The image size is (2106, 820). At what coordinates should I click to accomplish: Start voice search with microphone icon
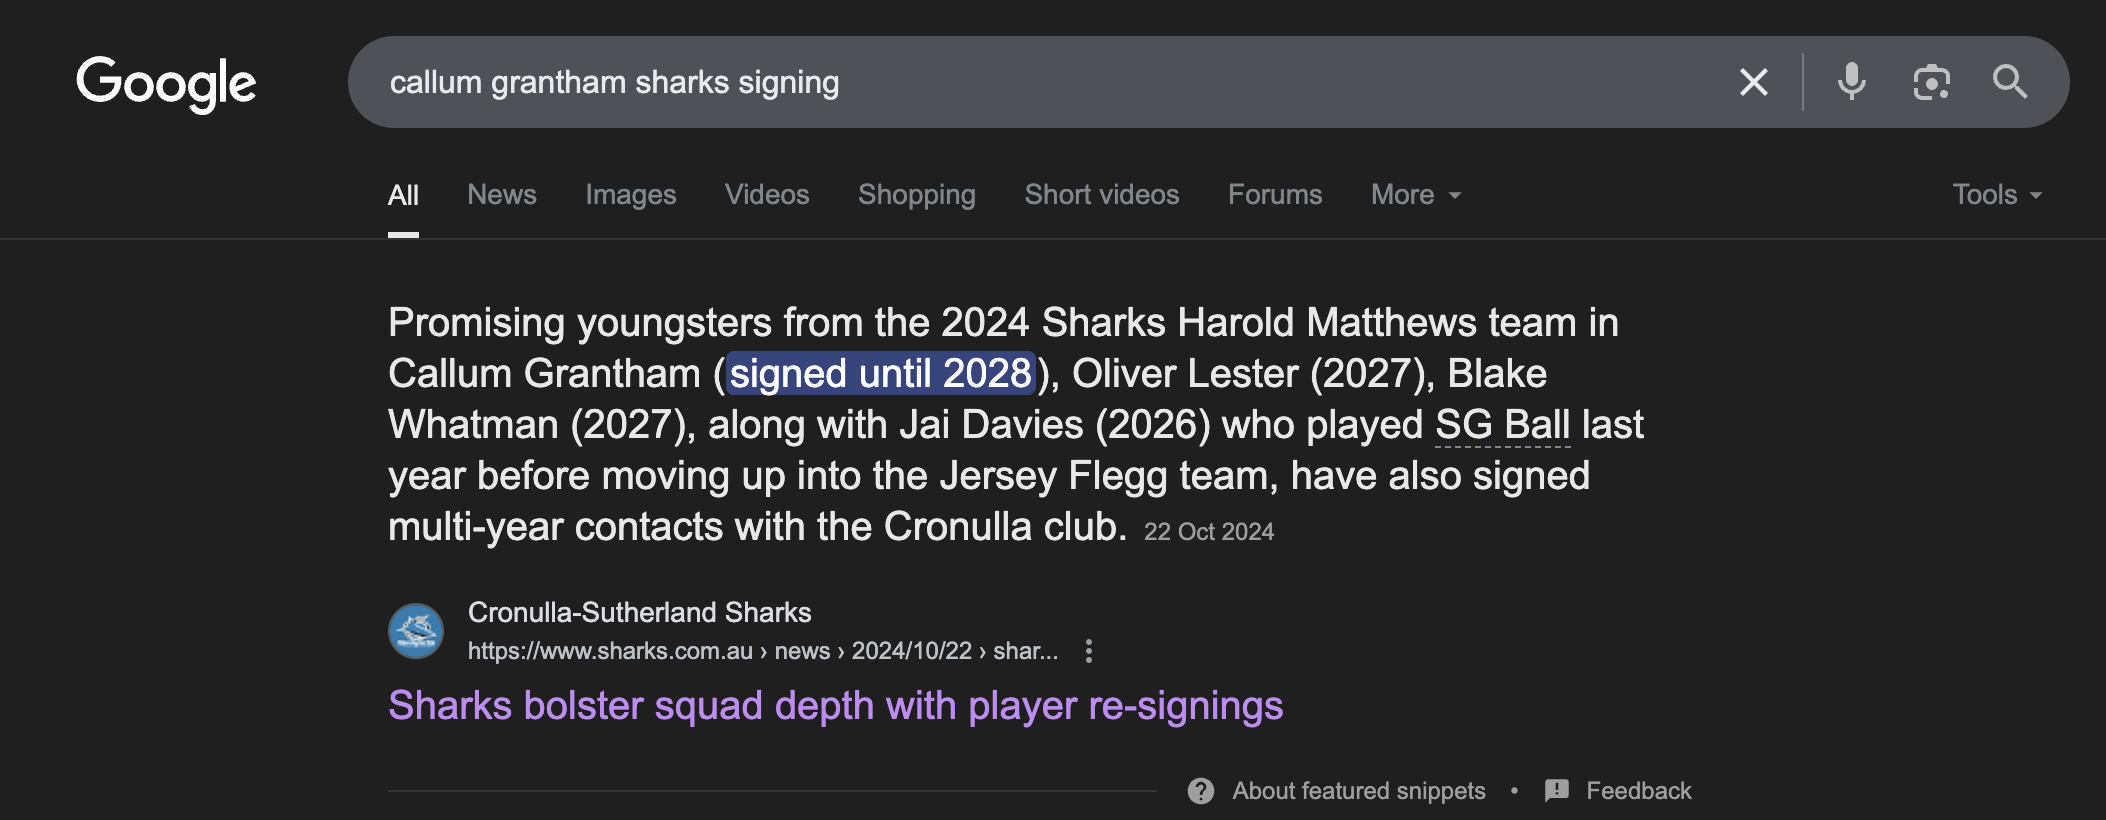(x=1851, y=82)
